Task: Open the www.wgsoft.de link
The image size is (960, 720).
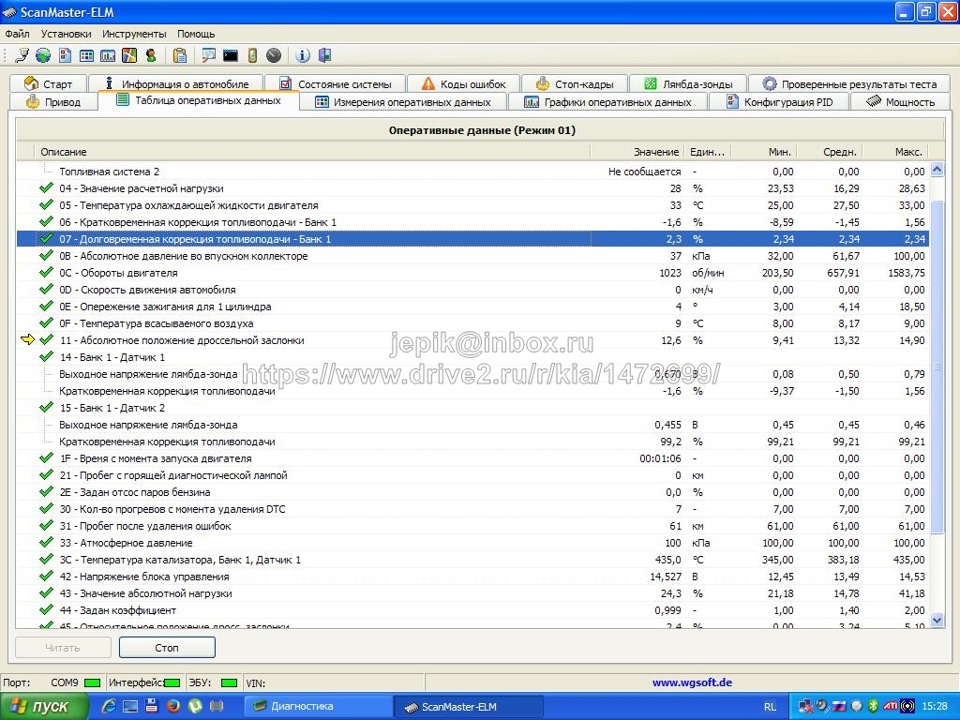Action: pyautogui.click(x=692, y=682)
